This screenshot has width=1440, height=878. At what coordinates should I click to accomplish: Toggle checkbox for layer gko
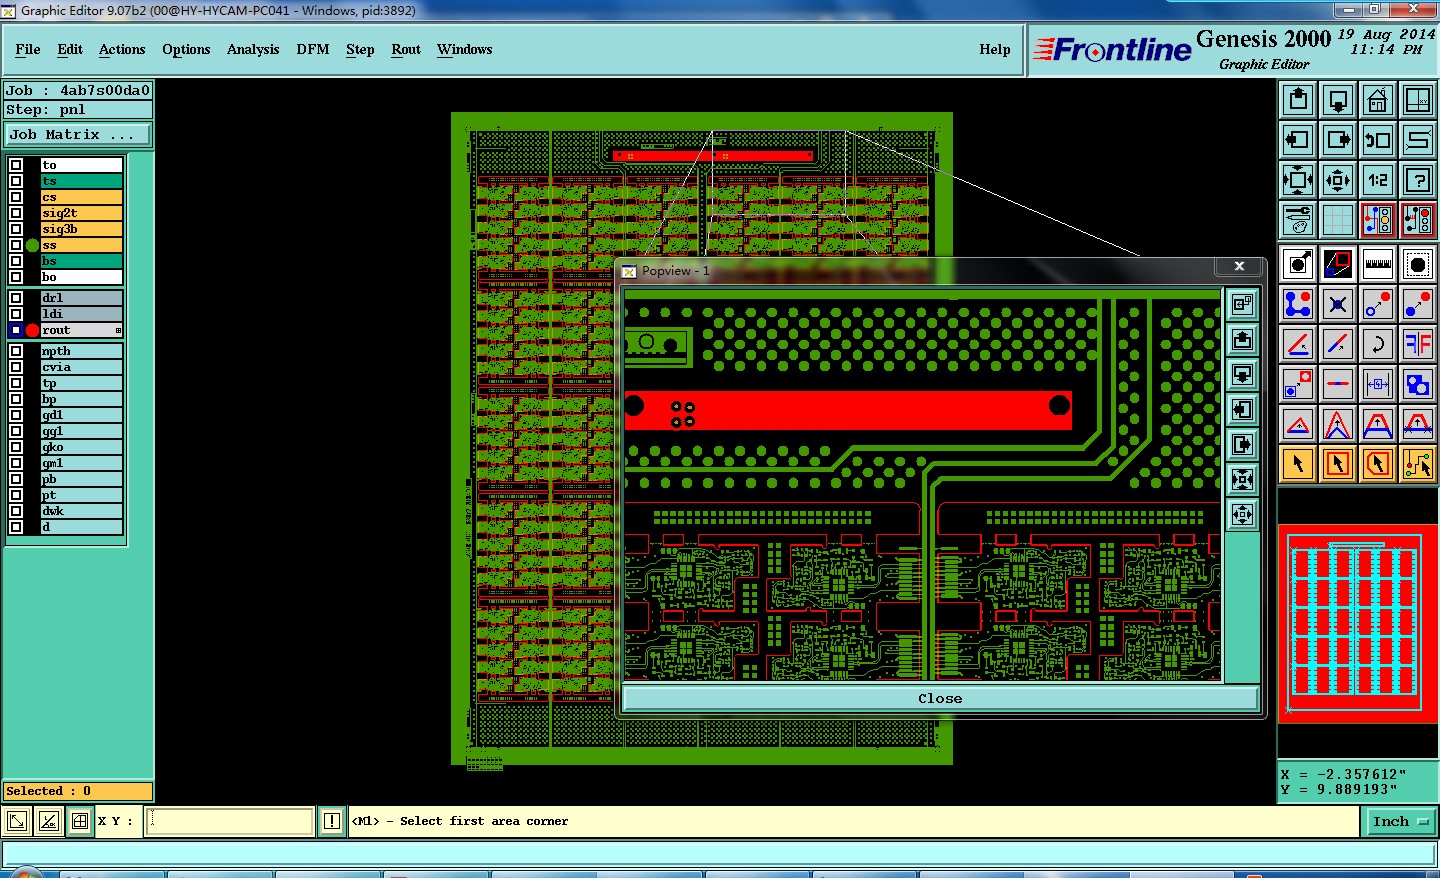[x=16, y=447]
